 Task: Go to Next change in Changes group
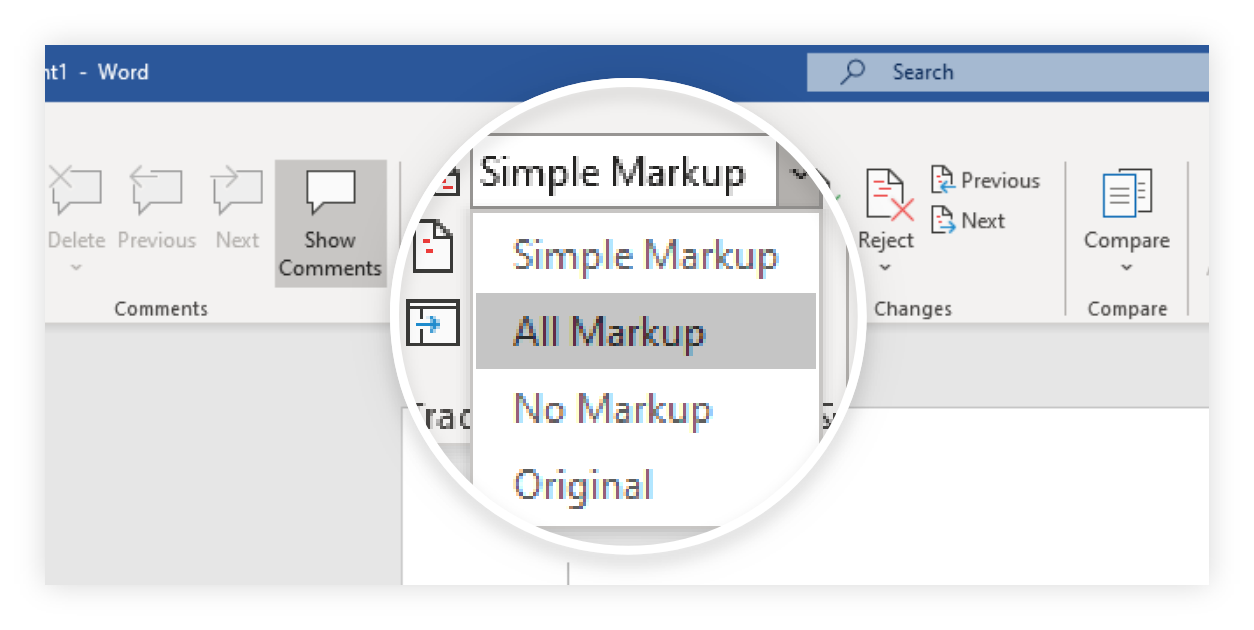969,221
